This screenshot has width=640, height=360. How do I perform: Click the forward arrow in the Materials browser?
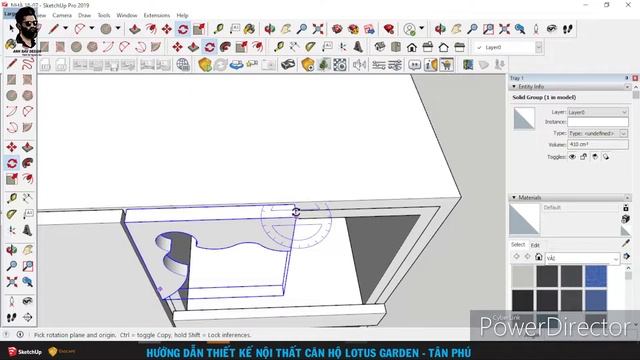pyautogui.click(x=527, y=257)
